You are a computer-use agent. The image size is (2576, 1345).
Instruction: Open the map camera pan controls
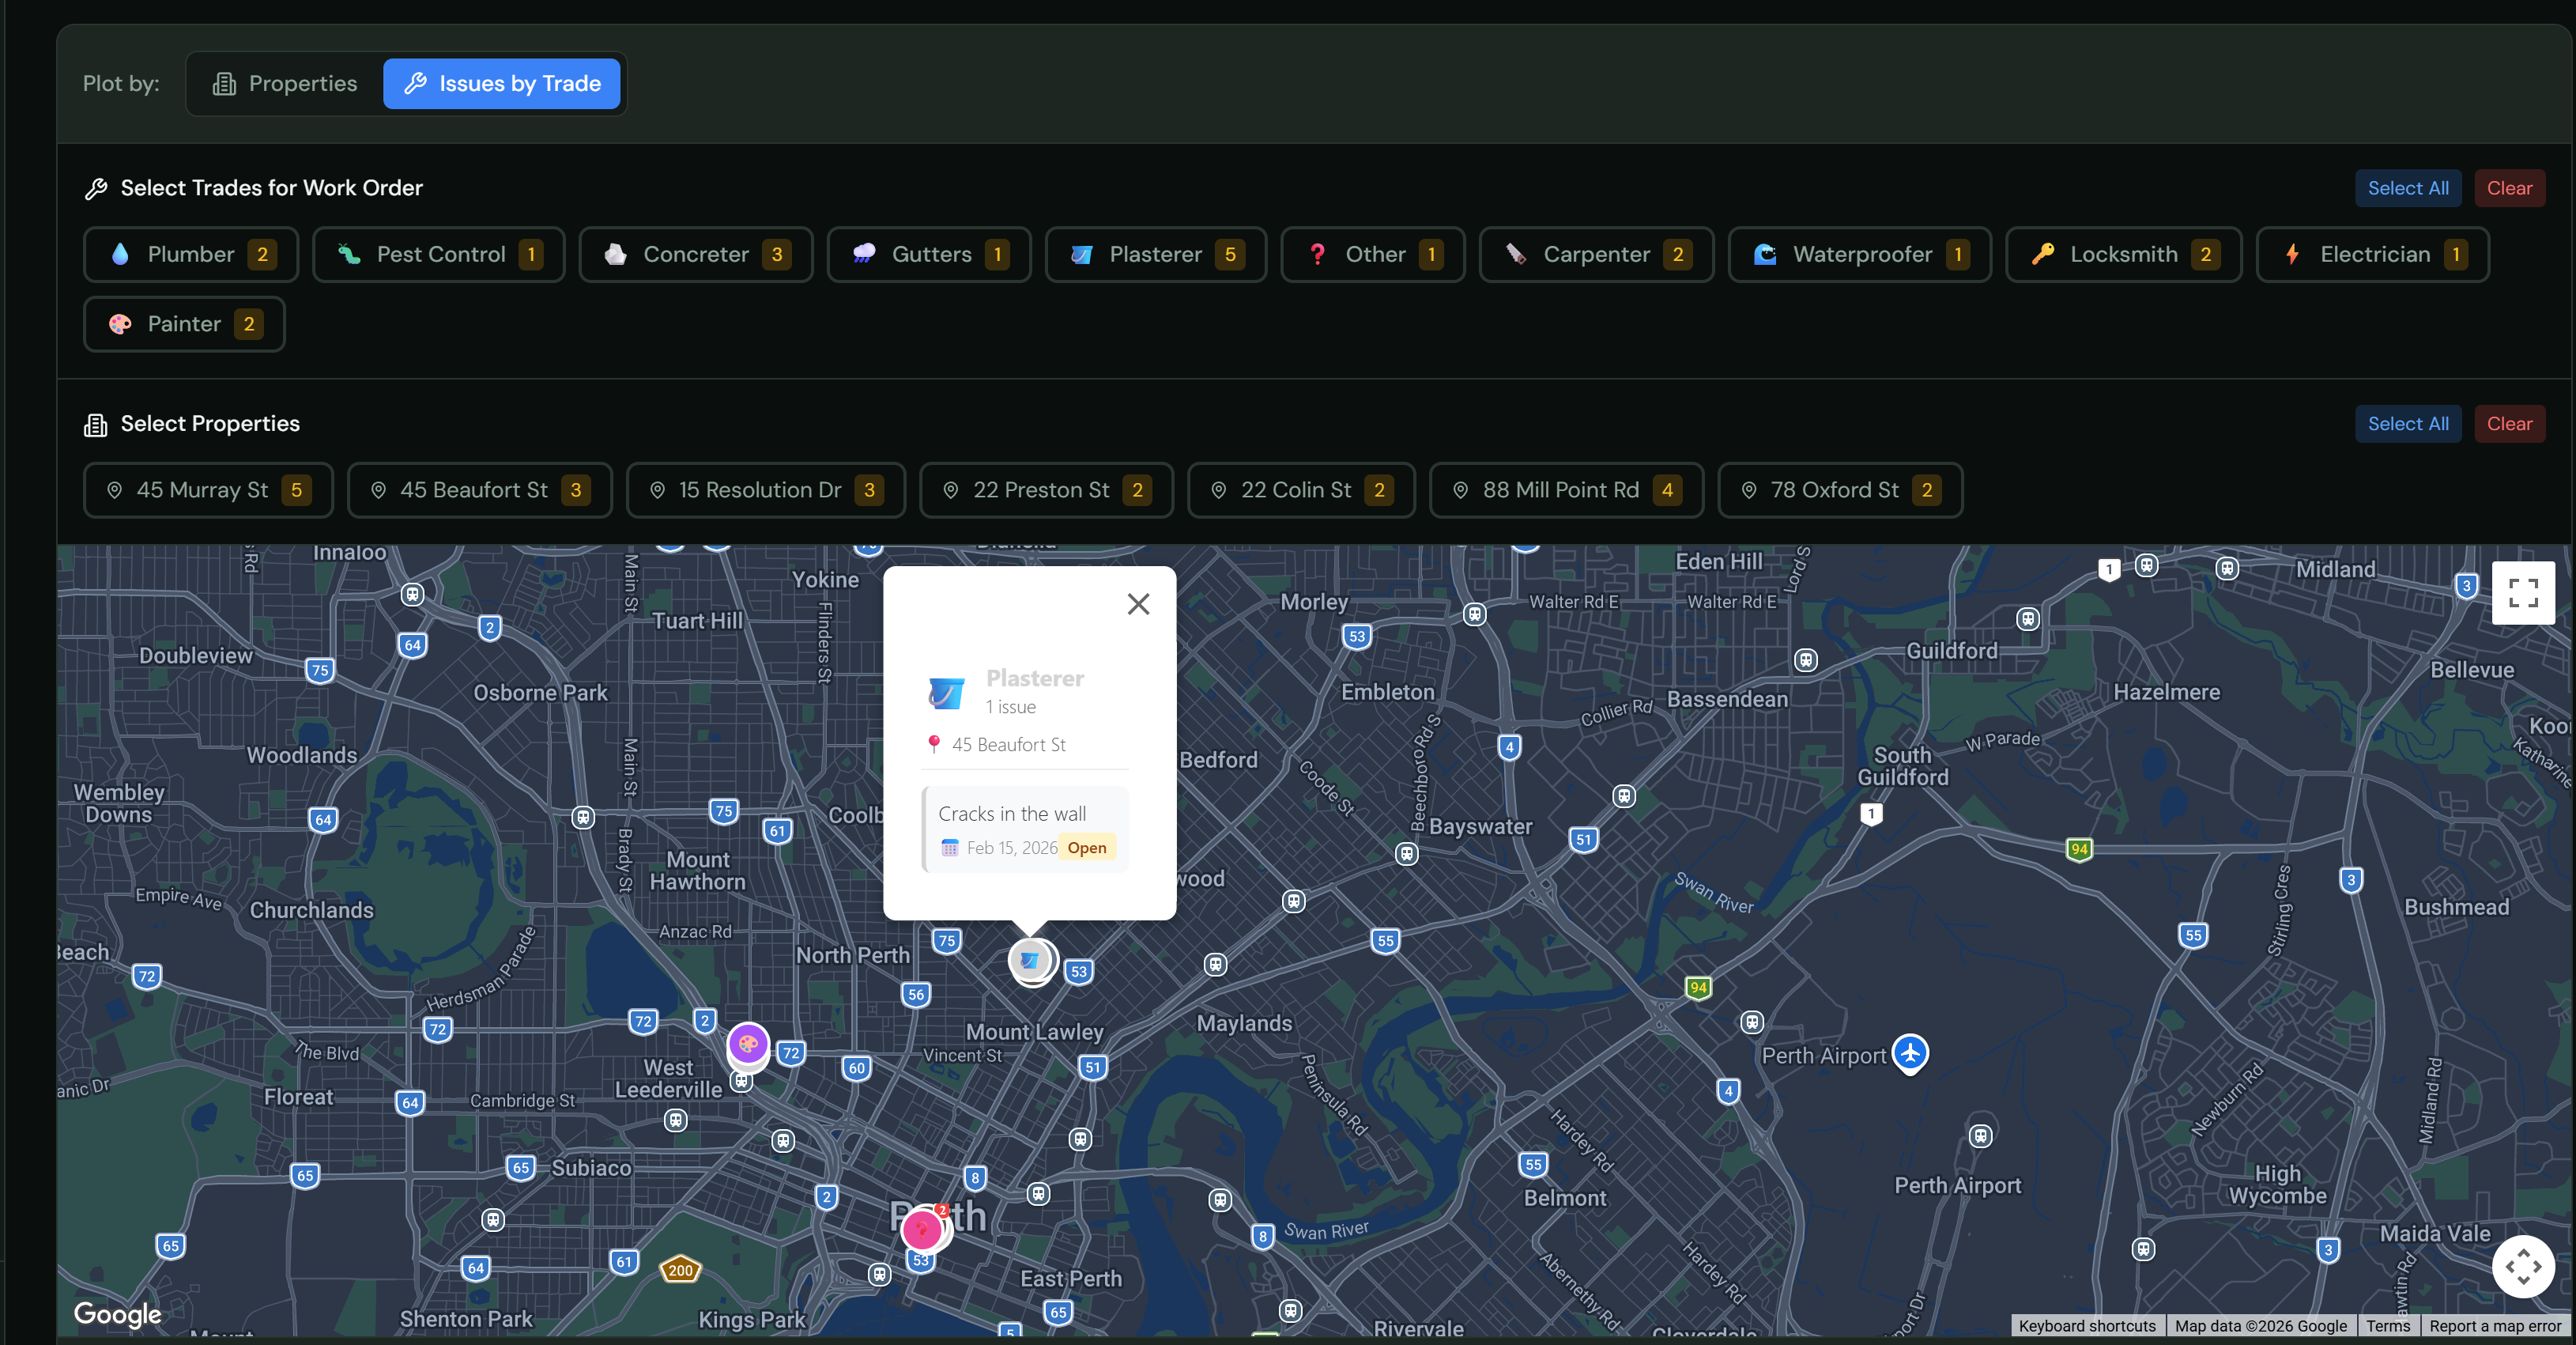(x=2522, y=1267)
